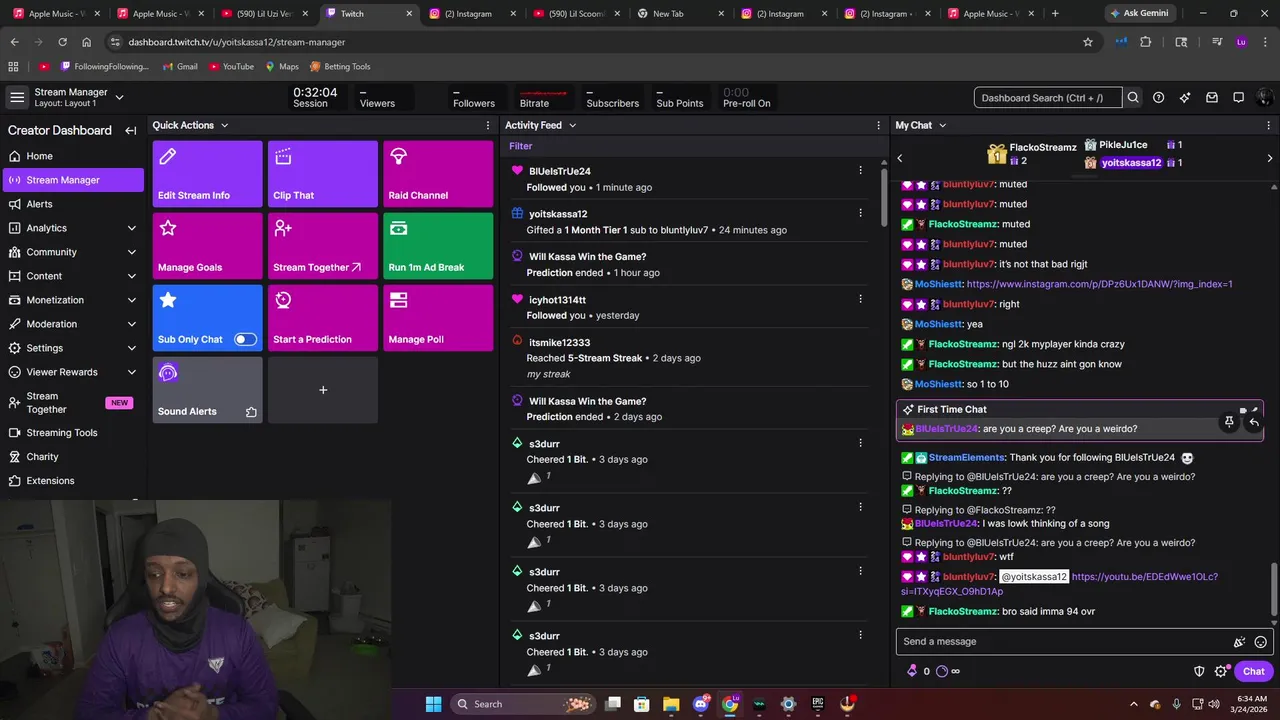Toggle Sub Only Chat switch
The height and width of the screenshot is (720, 1280).
[245, 339]
